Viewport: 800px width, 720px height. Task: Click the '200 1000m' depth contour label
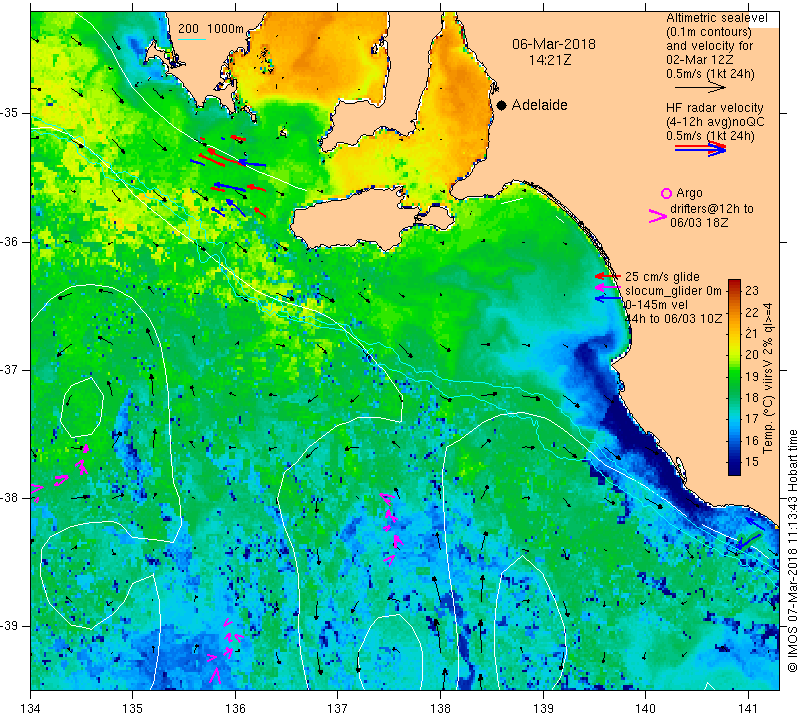(x=211, y=29)
